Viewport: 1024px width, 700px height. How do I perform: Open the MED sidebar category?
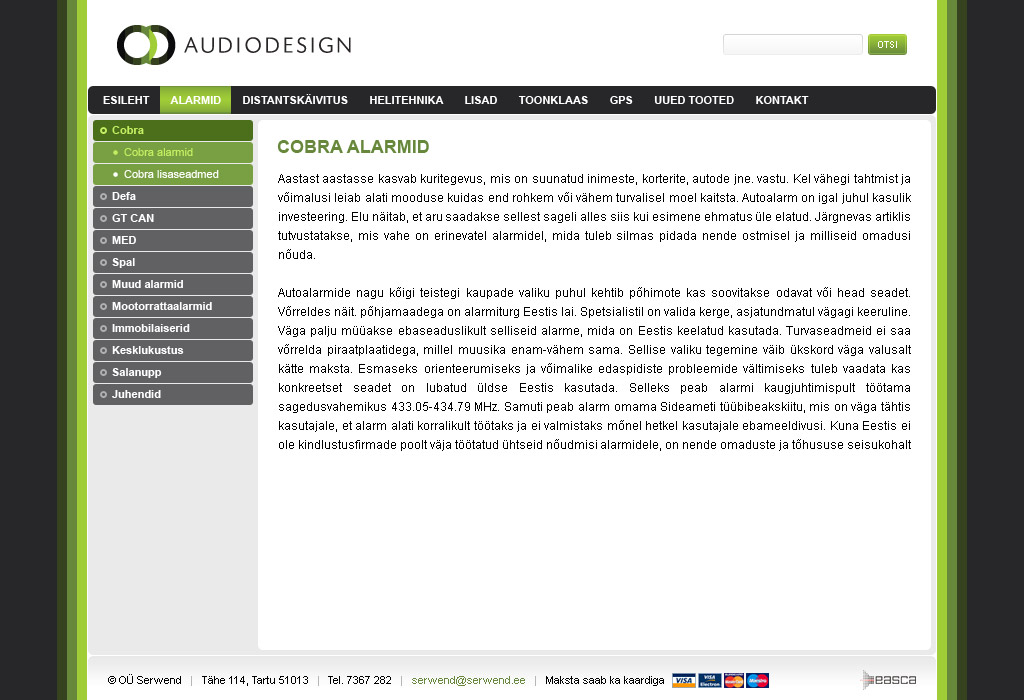point(173,240)
